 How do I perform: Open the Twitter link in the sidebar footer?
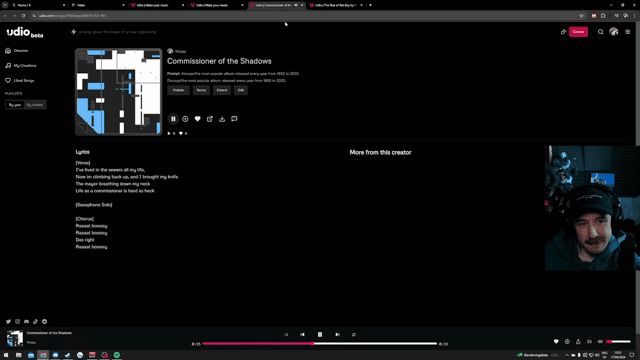pos(8,322)
